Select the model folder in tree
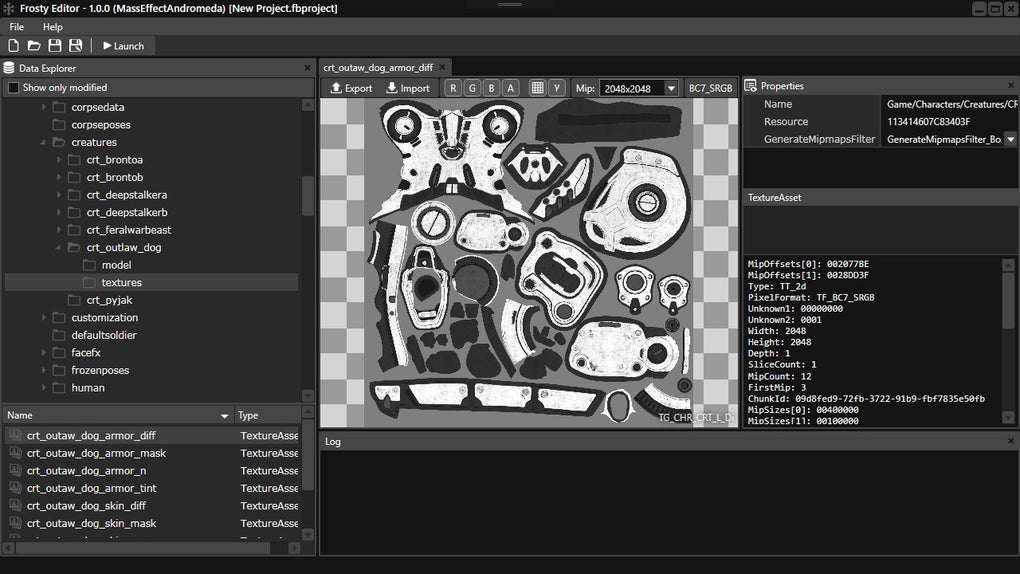Image resolution: width=1020 pixels, height=574 pixels. (116, 265)
